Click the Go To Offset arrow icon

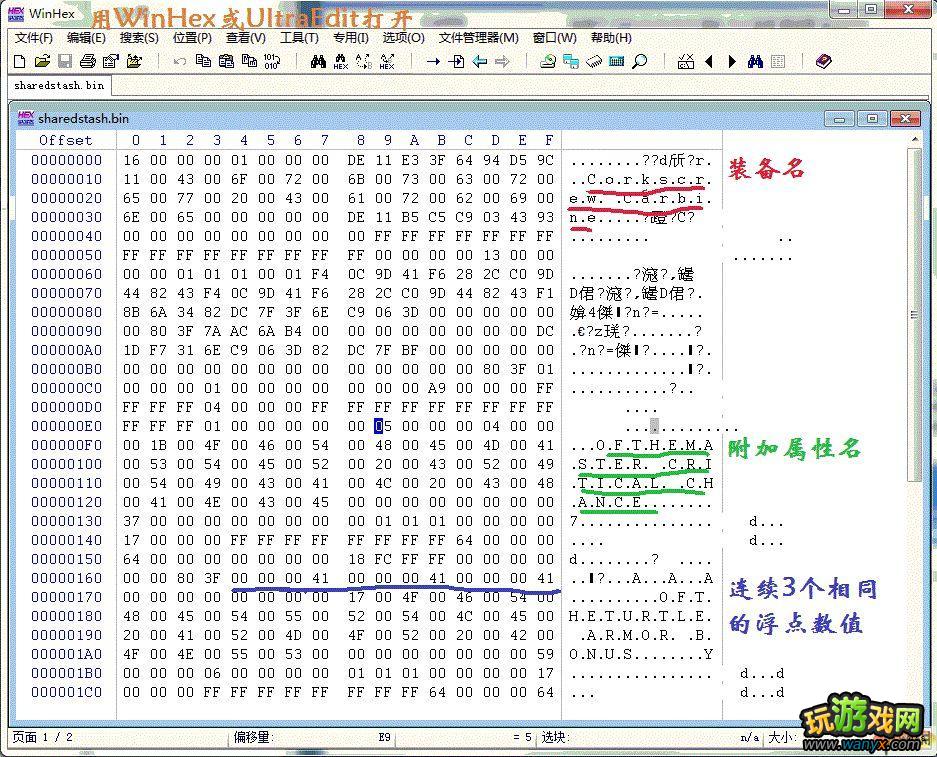pyautogui.click(x=433, y=61)
